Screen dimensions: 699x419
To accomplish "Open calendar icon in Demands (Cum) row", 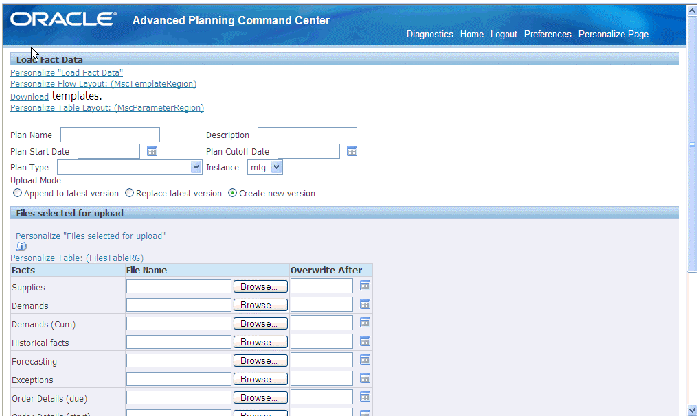I will tap(365, 322).
